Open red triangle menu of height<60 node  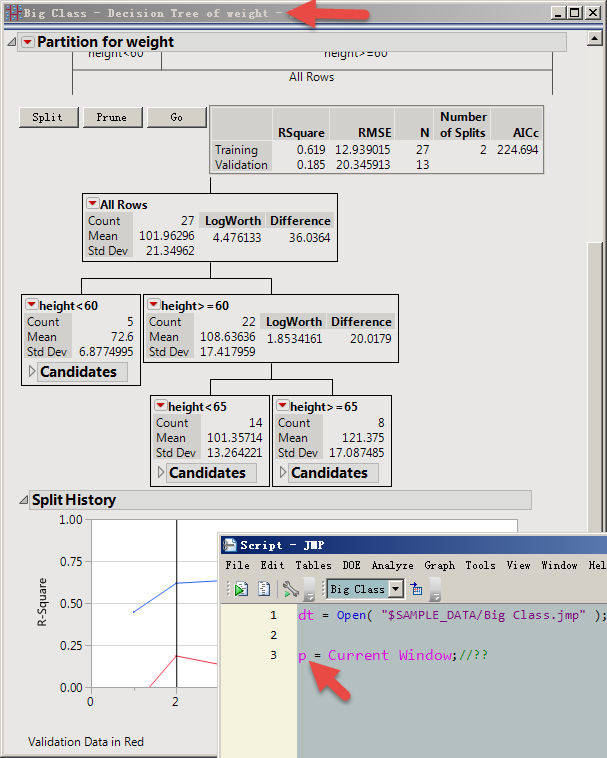31,305
